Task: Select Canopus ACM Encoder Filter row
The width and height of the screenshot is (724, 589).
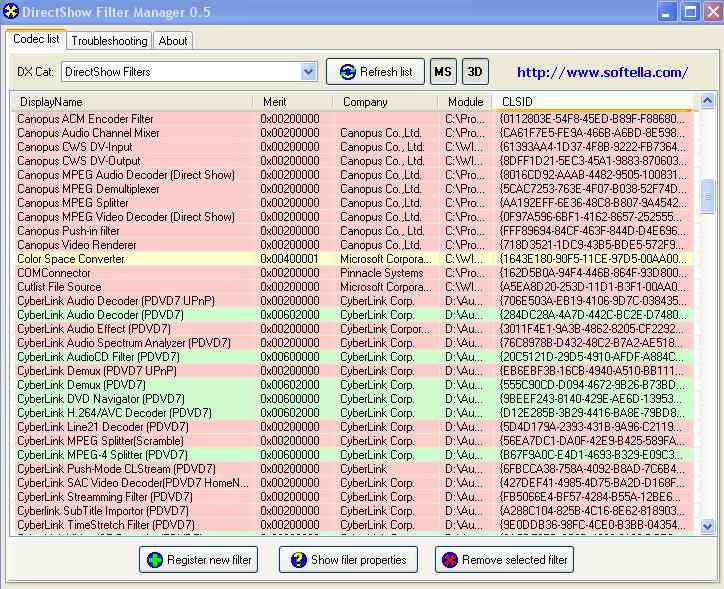Action: 352,119
